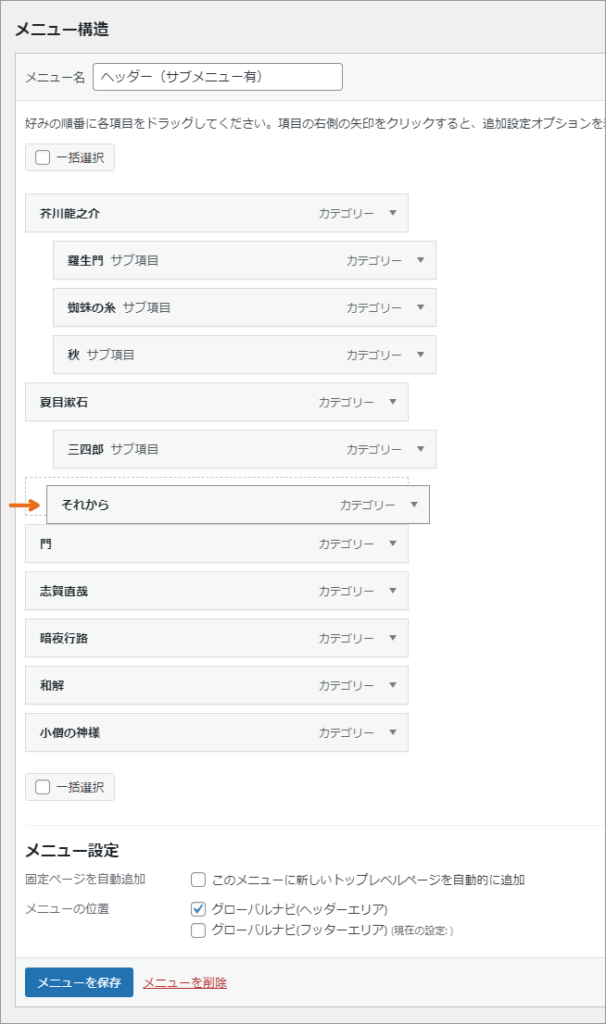Image resolution: width=606 pixels, height=1024 pixels.
Task: Check グローバルナビ(フッターエリア) location
Action: pyautogui.click(x=199, y=930)
